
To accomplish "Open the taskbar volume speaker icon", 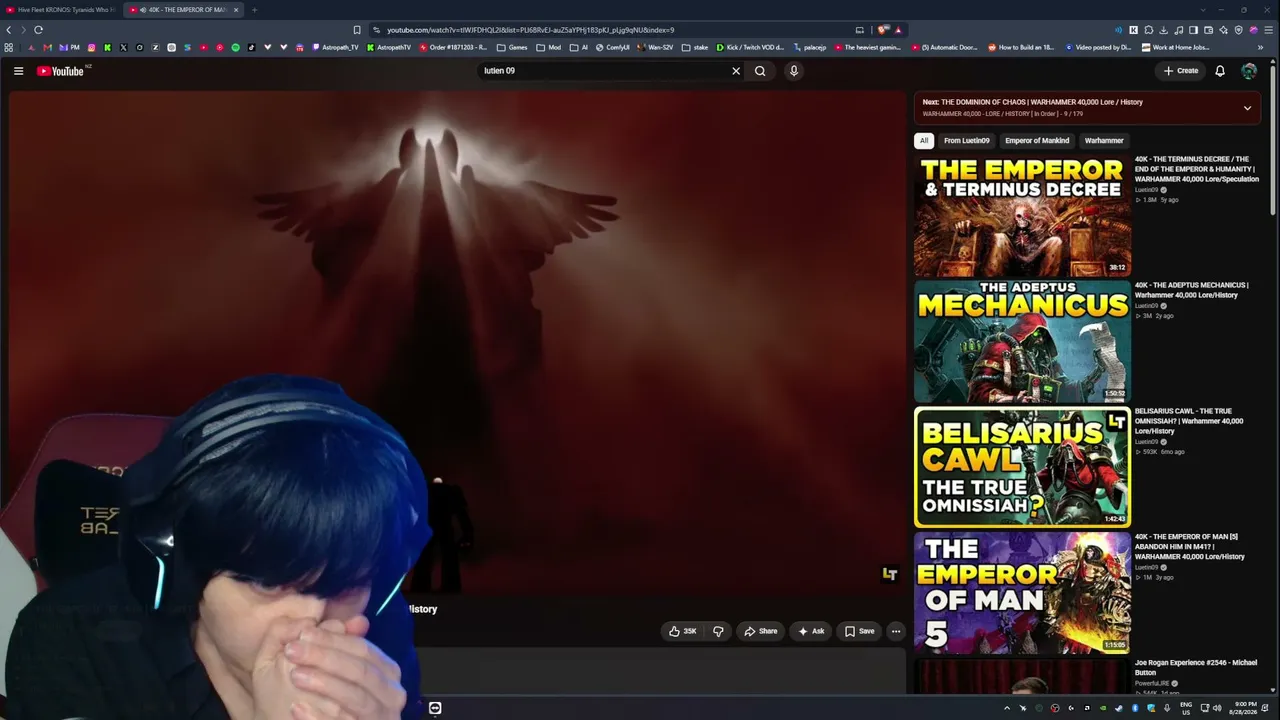I will click(x=1217, y=708).
